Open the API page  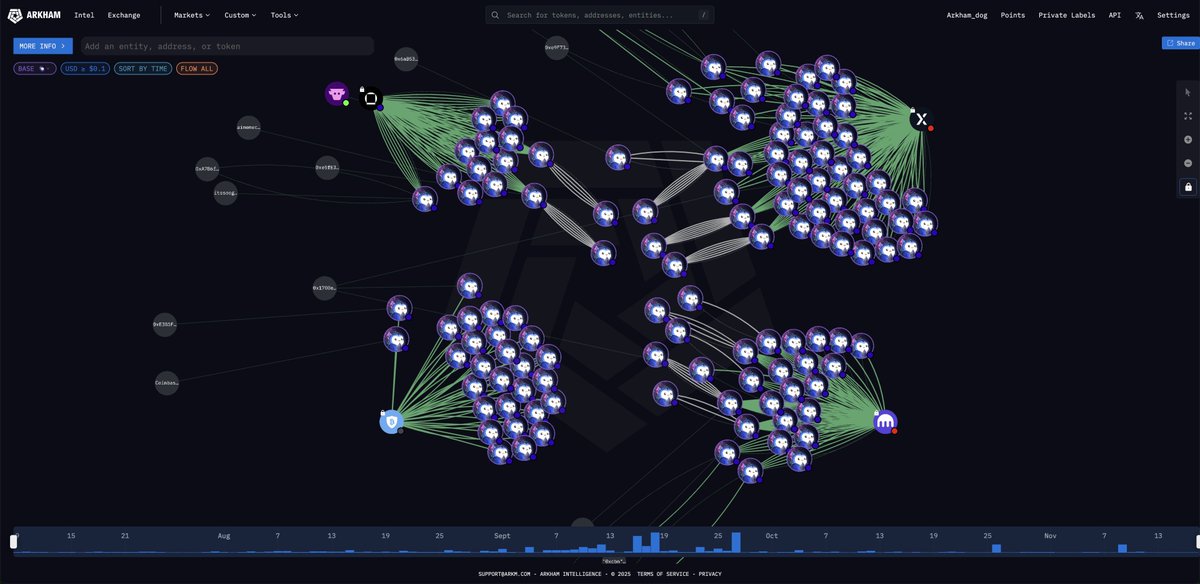point(1115,15)
